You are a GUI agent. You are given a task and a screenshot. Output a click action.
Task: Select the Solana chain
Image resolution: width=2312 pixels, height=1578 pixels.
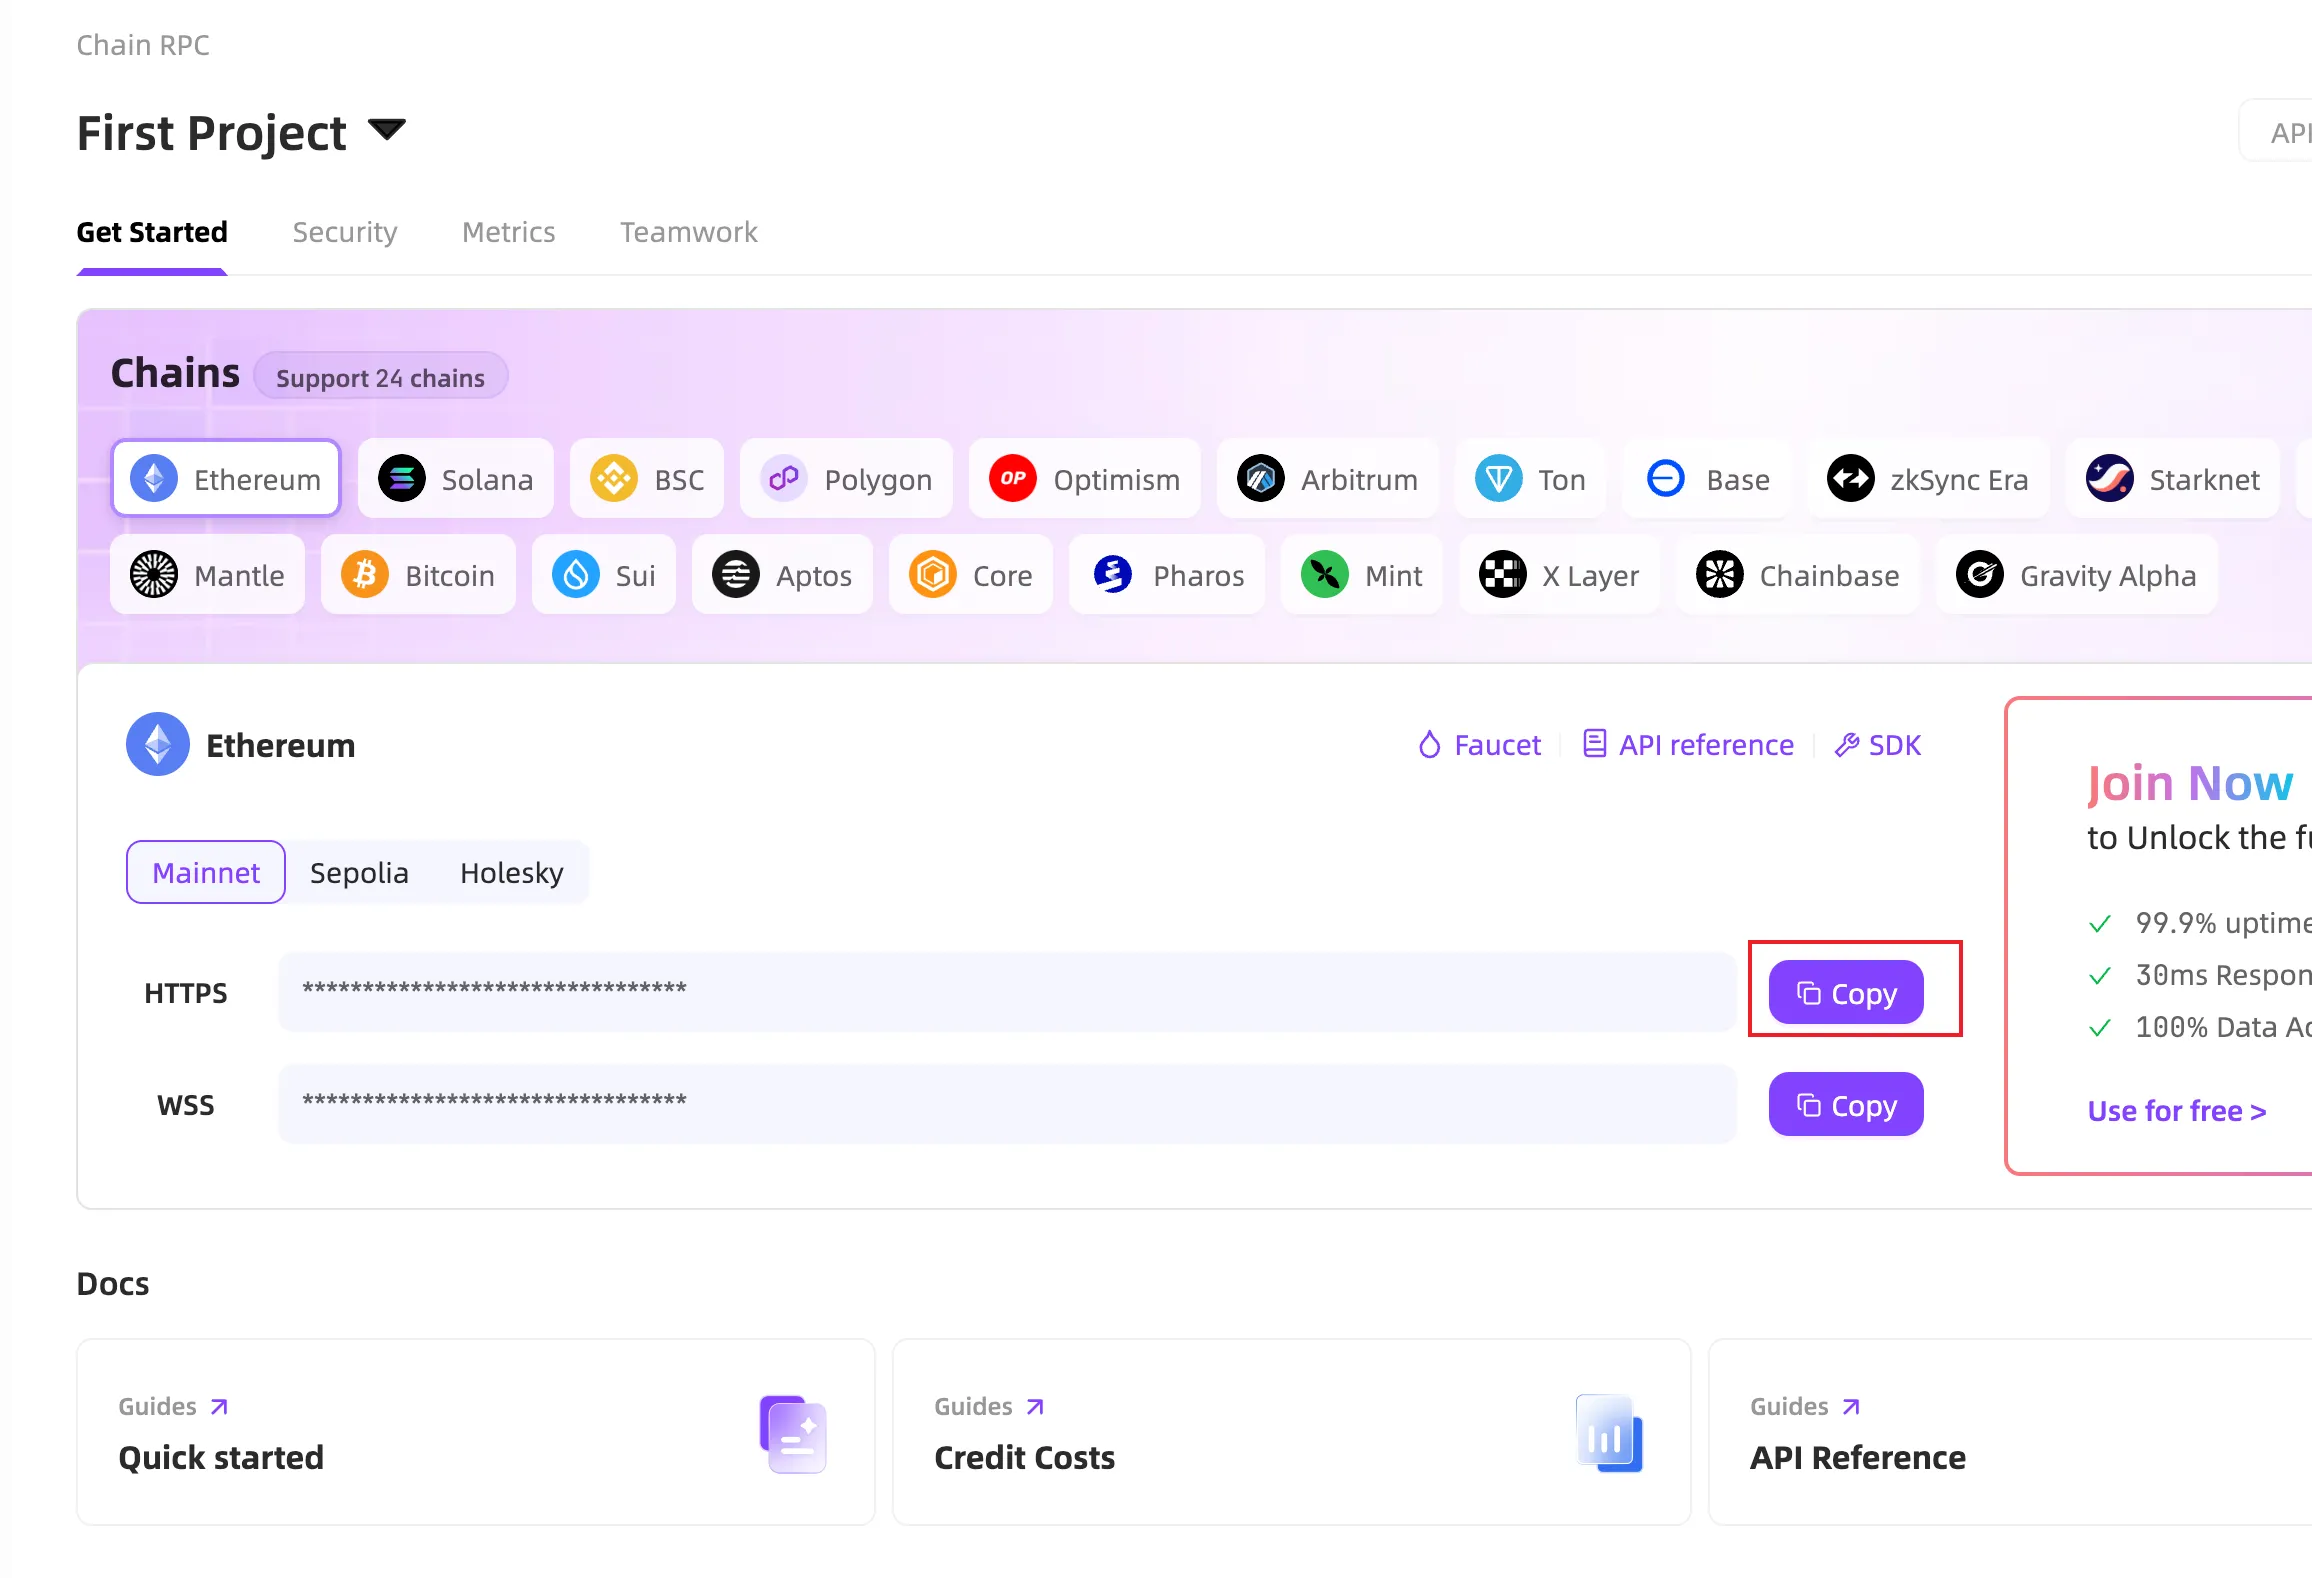click(x=455, y=479)
